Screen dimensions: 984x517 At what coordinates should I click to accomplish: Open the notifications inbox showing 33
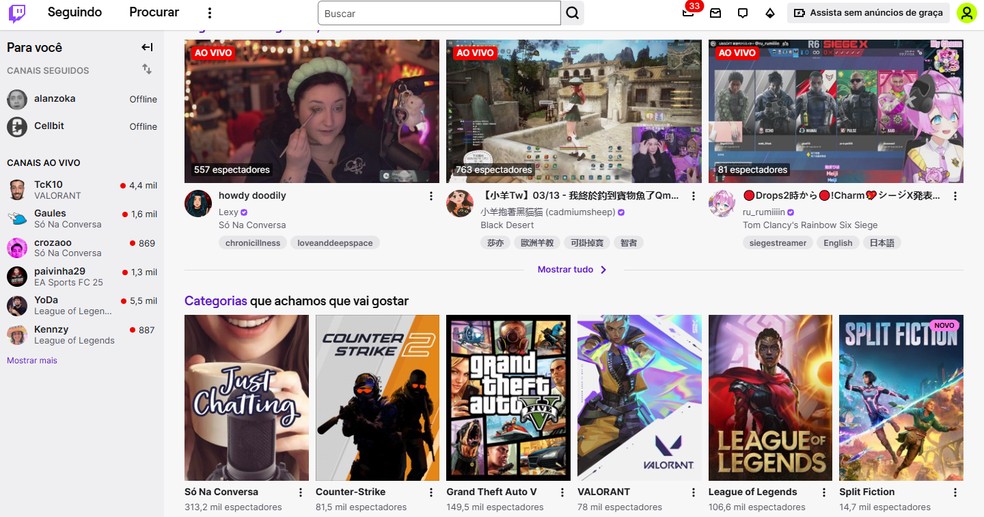point(688,13)
